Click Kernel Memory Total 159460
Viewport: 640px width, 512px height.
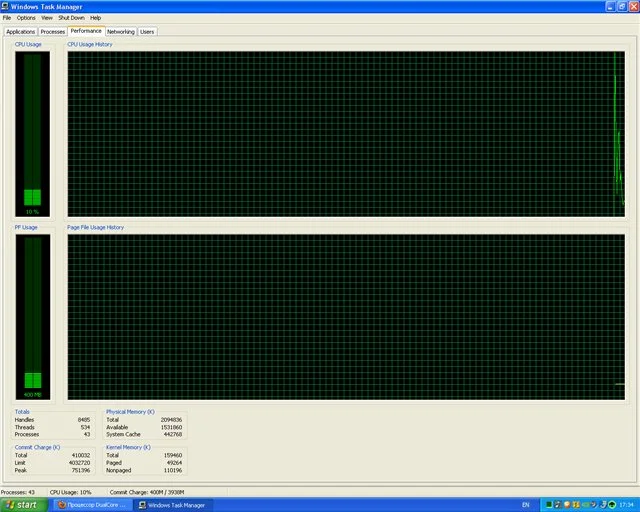coord(173,455)
